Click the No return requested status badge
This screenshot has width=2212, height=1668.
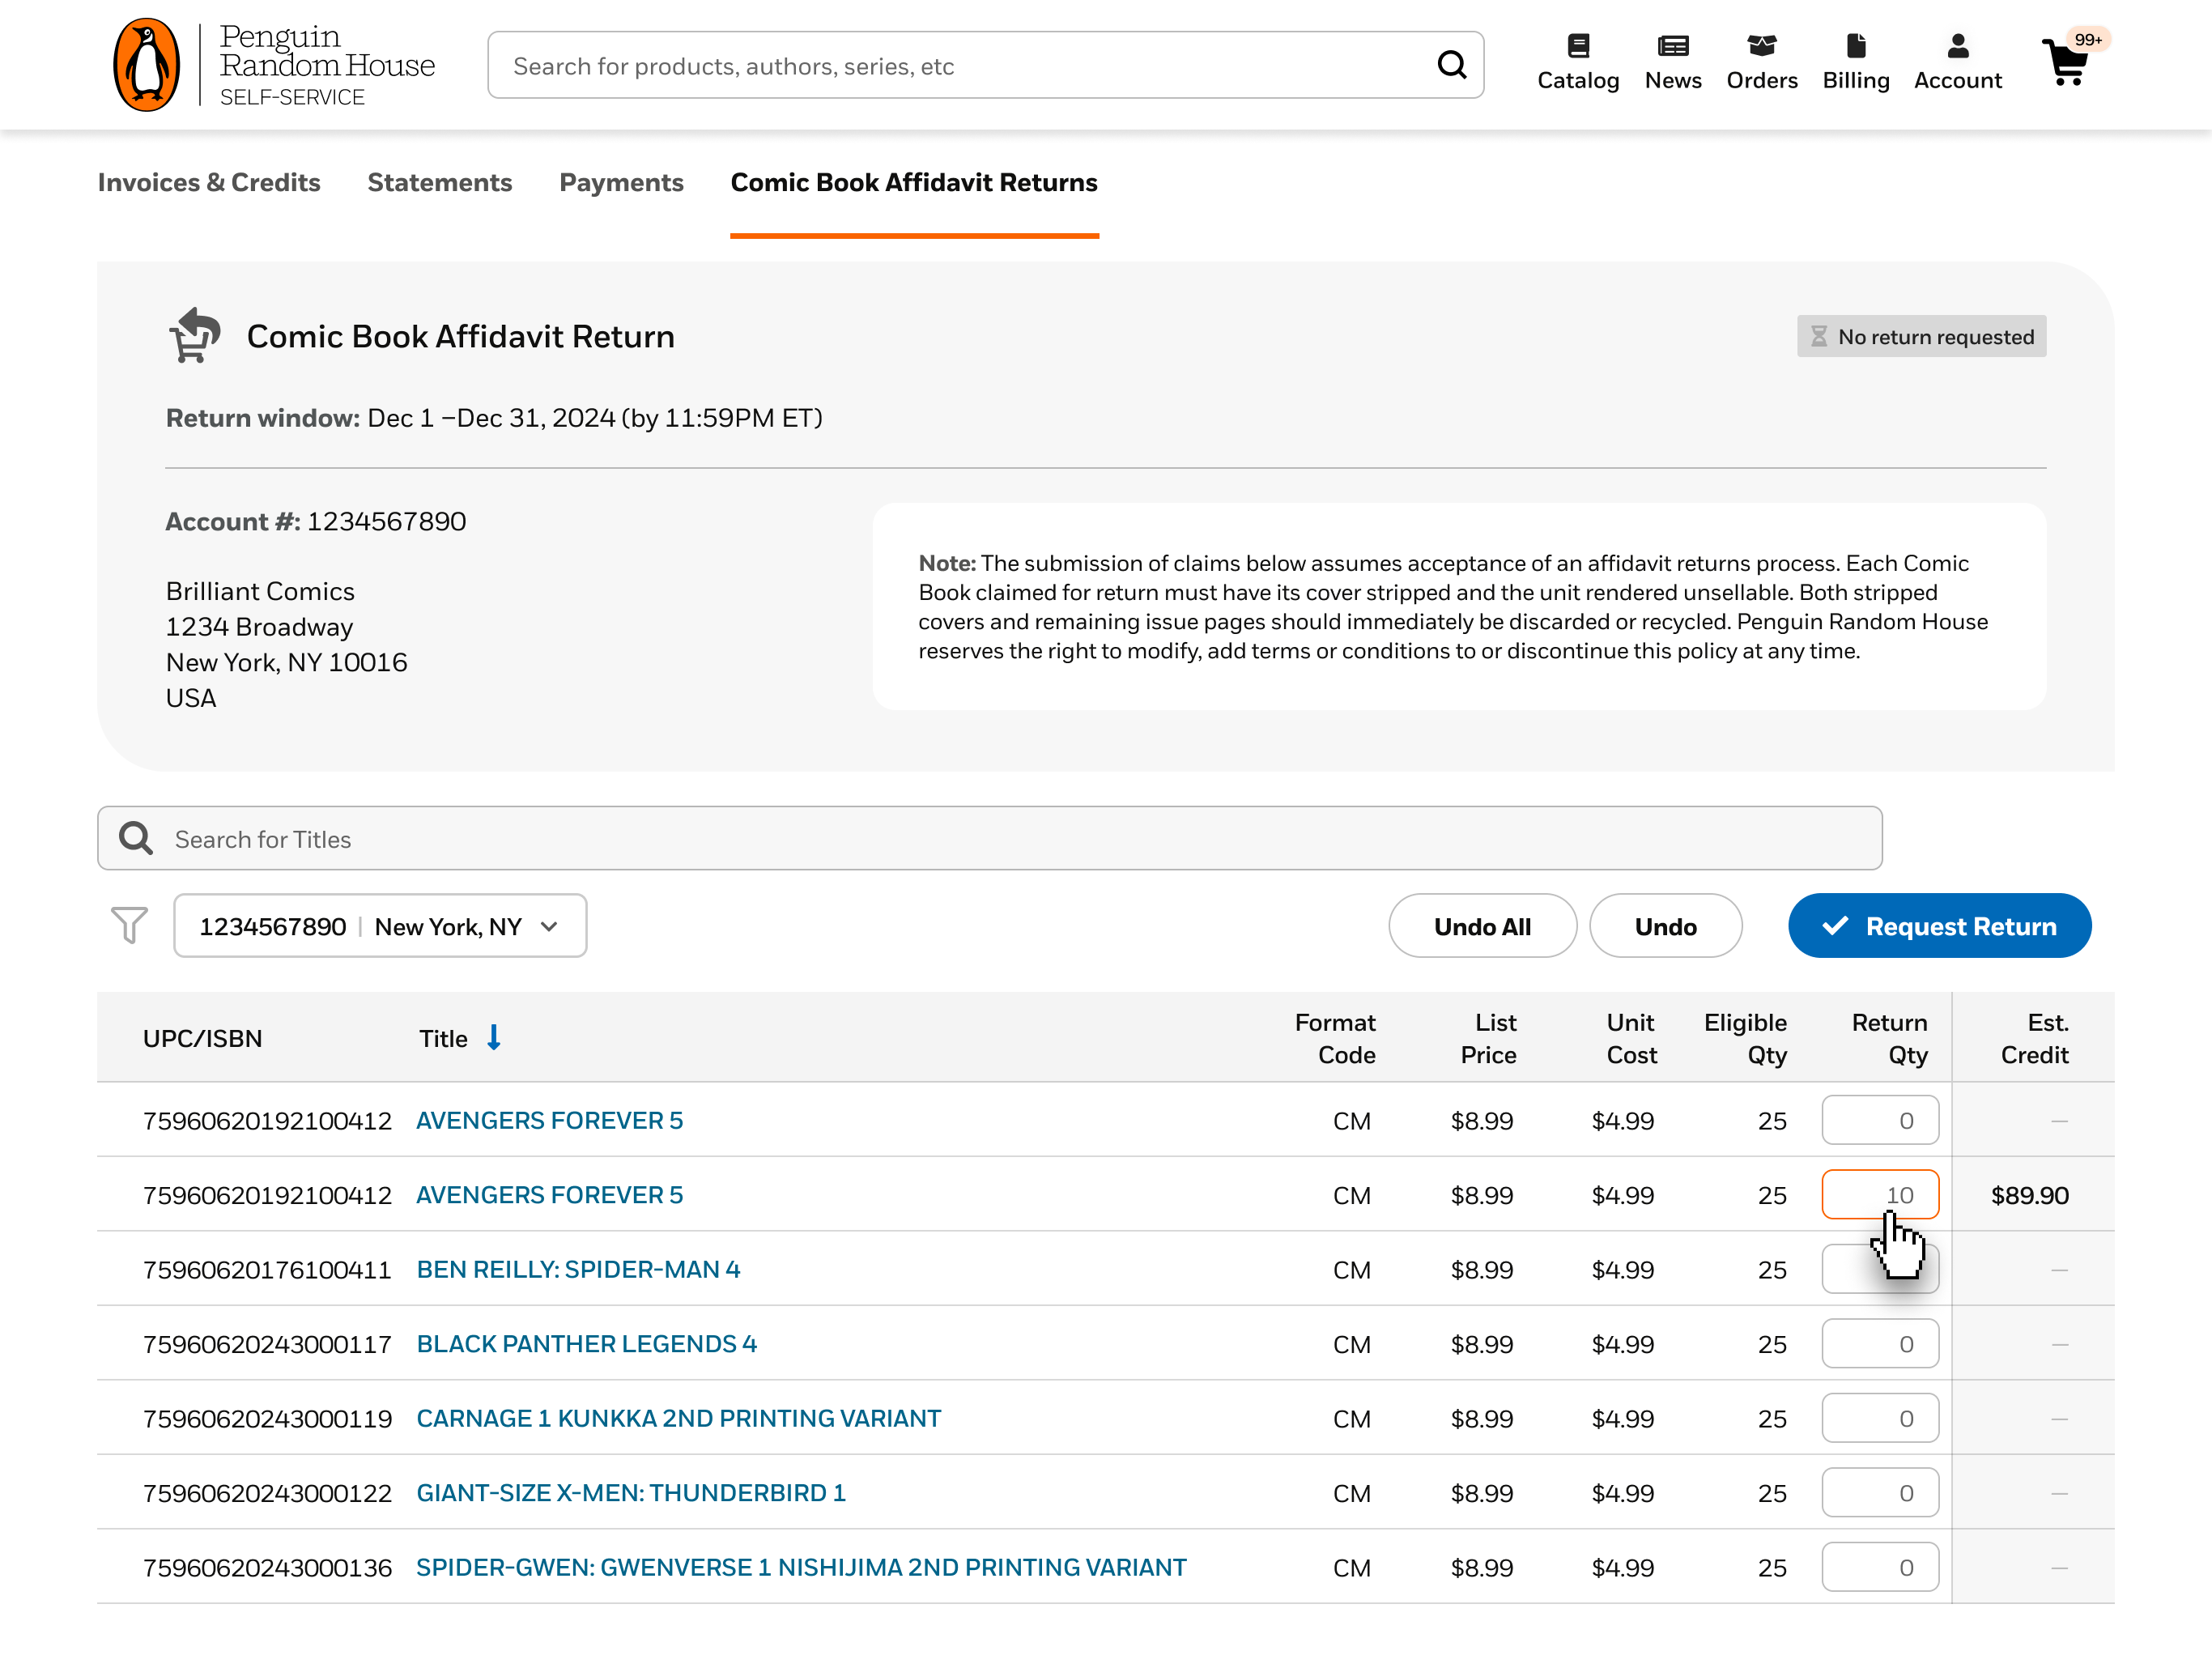(1921, 336)
